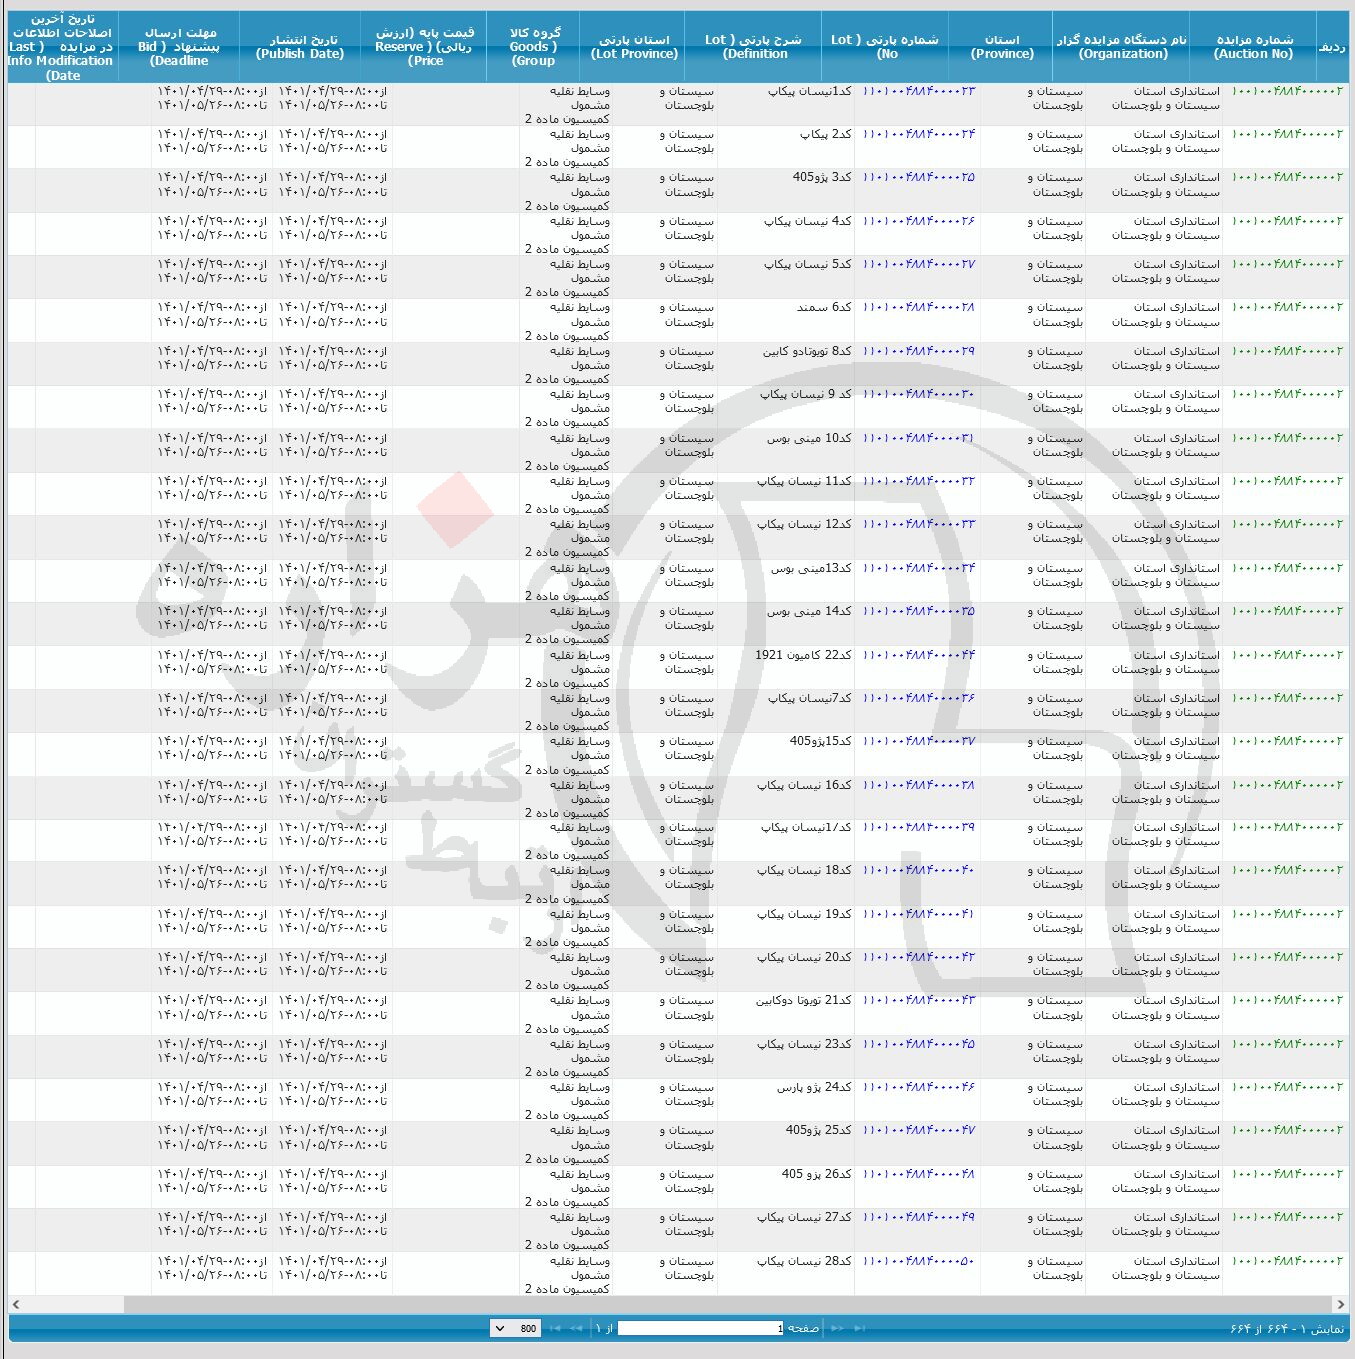
Task: Sort by the Auction No column header
Action: (1253, 47)
